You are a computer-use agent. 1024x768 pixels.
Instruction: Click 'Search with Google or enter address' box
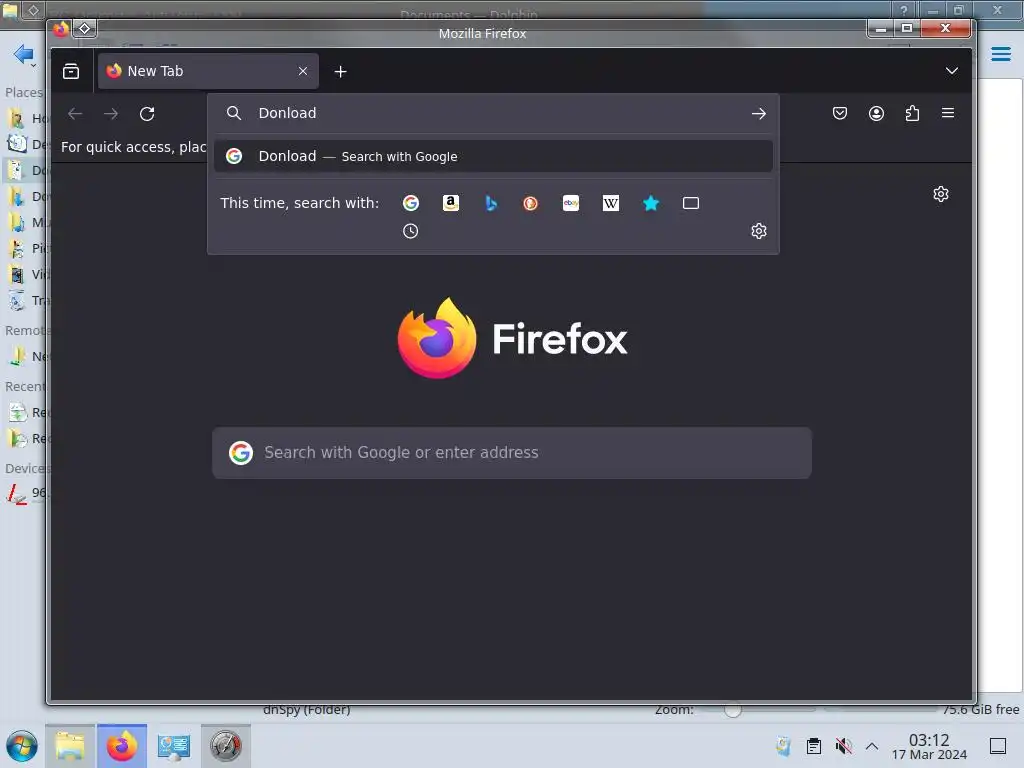(511, 453)
